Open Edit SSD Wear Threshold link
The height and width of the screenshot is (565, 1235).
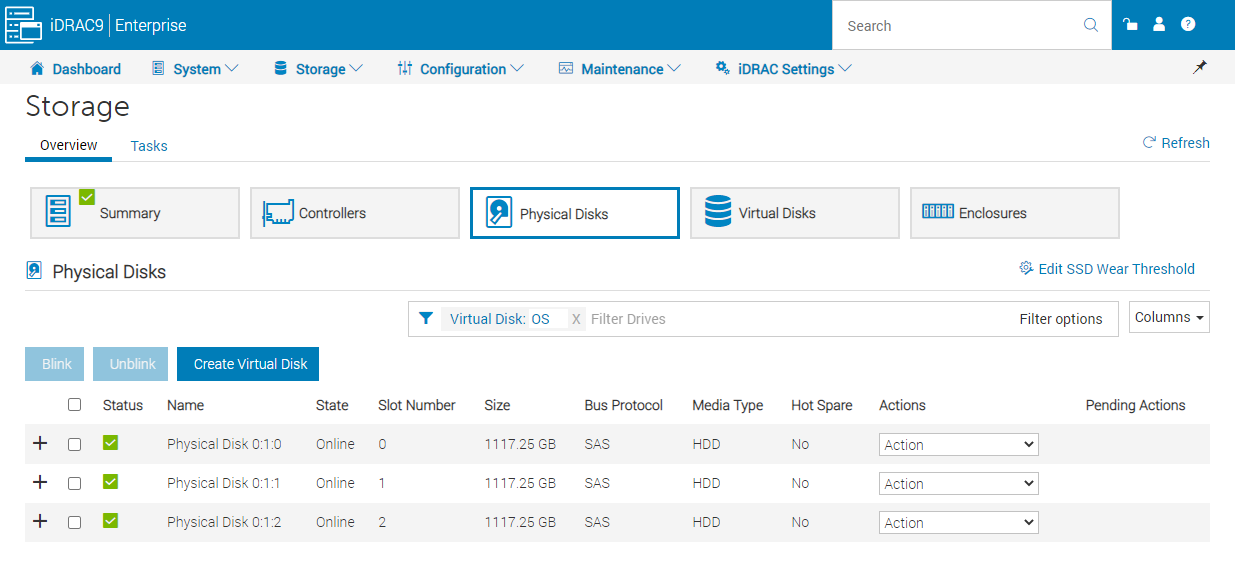point(1106,268)
